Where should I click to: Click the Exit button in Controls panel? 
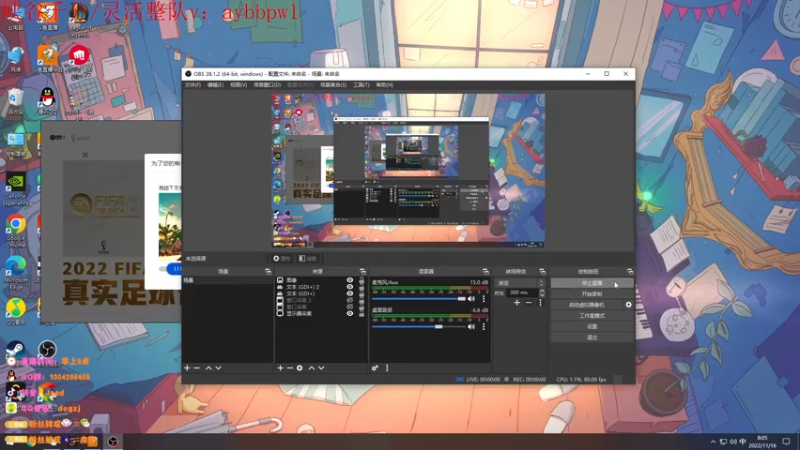(592, 337)
